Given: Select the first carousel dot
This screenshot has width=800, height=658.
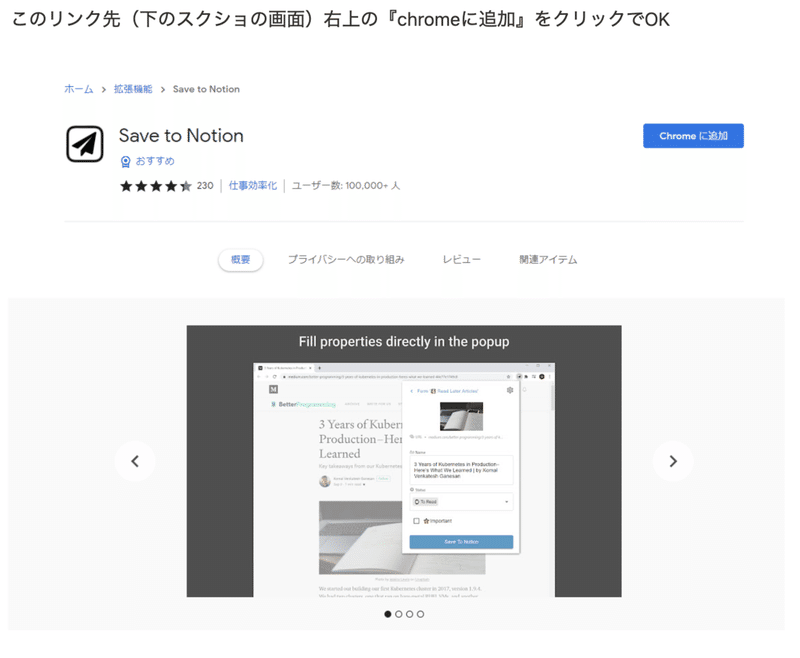Looking at the screenshot, I should [x=388, y=614].
